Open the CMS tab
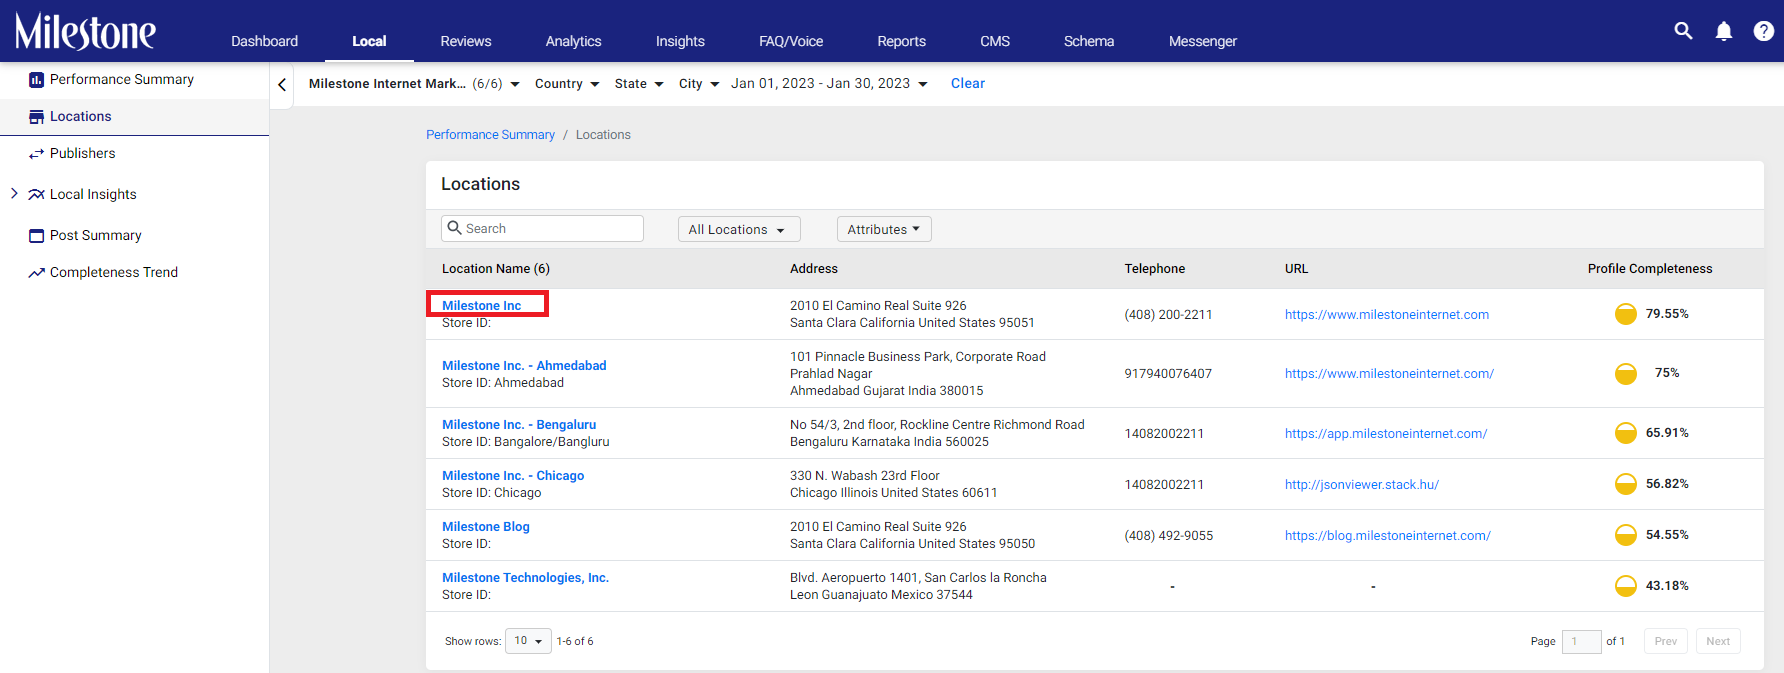 [x=995, y=41]
